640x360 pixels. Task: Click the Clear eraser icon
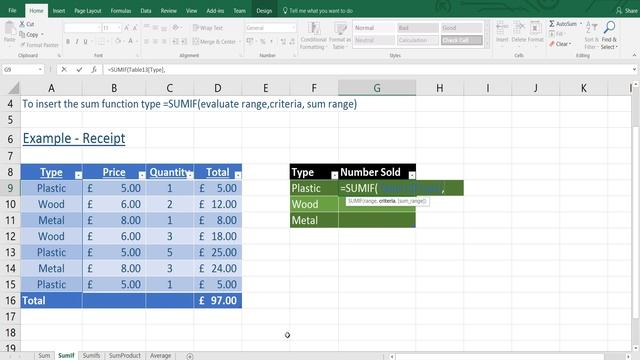click(552, 44)
